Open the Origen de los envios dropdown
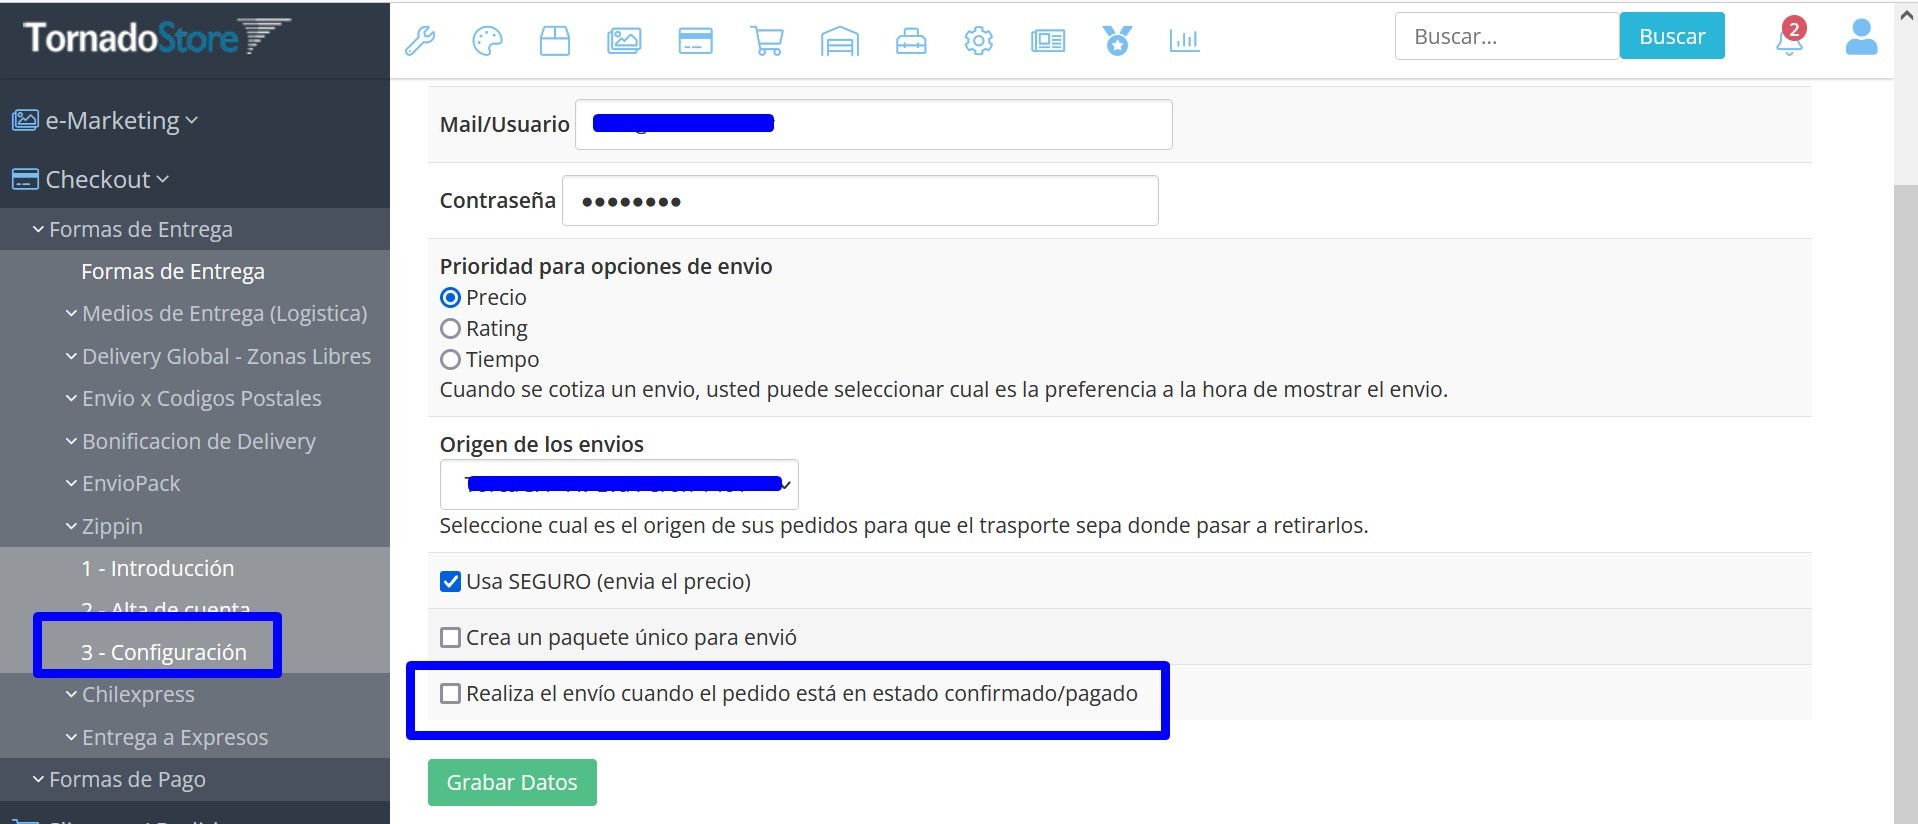The height and width of the screenshot is (824, 1918). tap(619, 484)
